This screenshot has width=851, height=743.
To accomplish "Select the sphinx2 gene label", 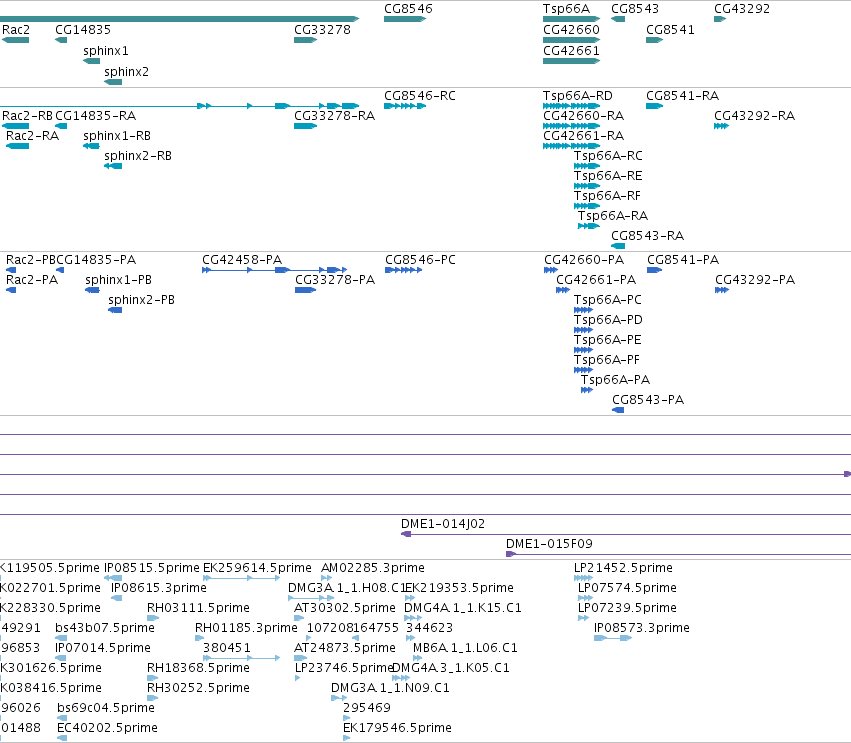I will coord(126,72).
